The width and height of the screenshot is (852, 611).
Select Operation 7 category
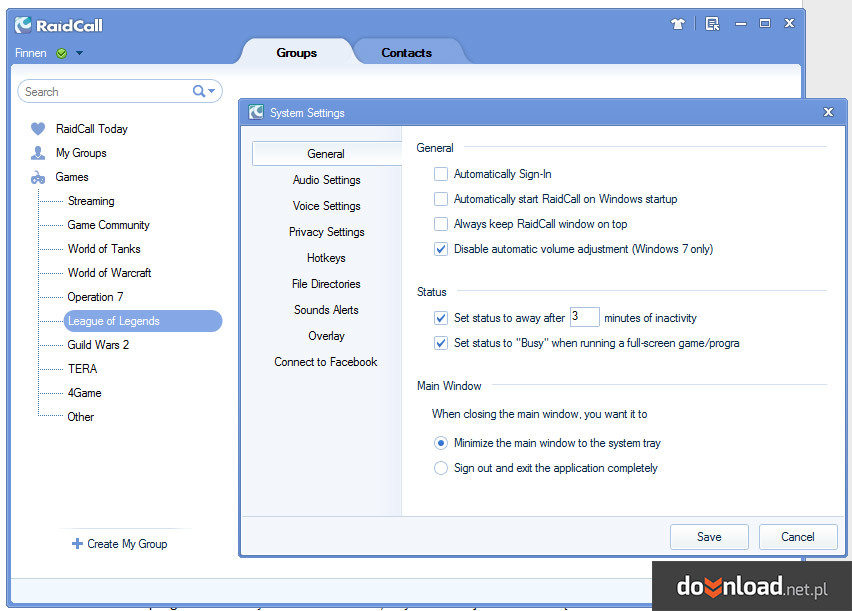pyautogui.click(x=95, y=297)
